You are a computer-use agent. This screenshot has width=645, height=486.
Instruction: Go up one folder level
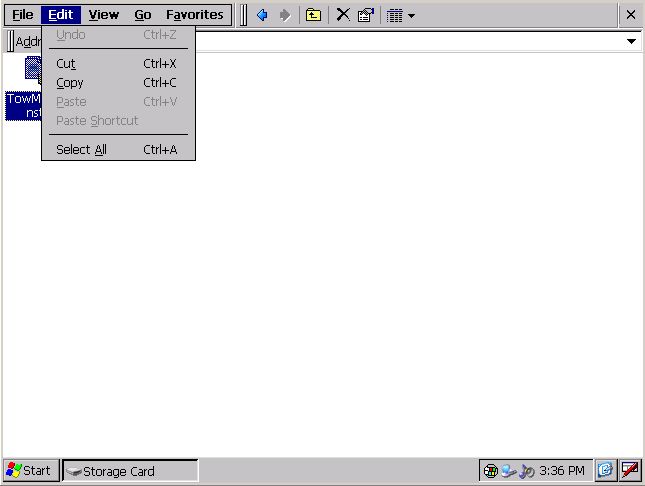point(313,16)
